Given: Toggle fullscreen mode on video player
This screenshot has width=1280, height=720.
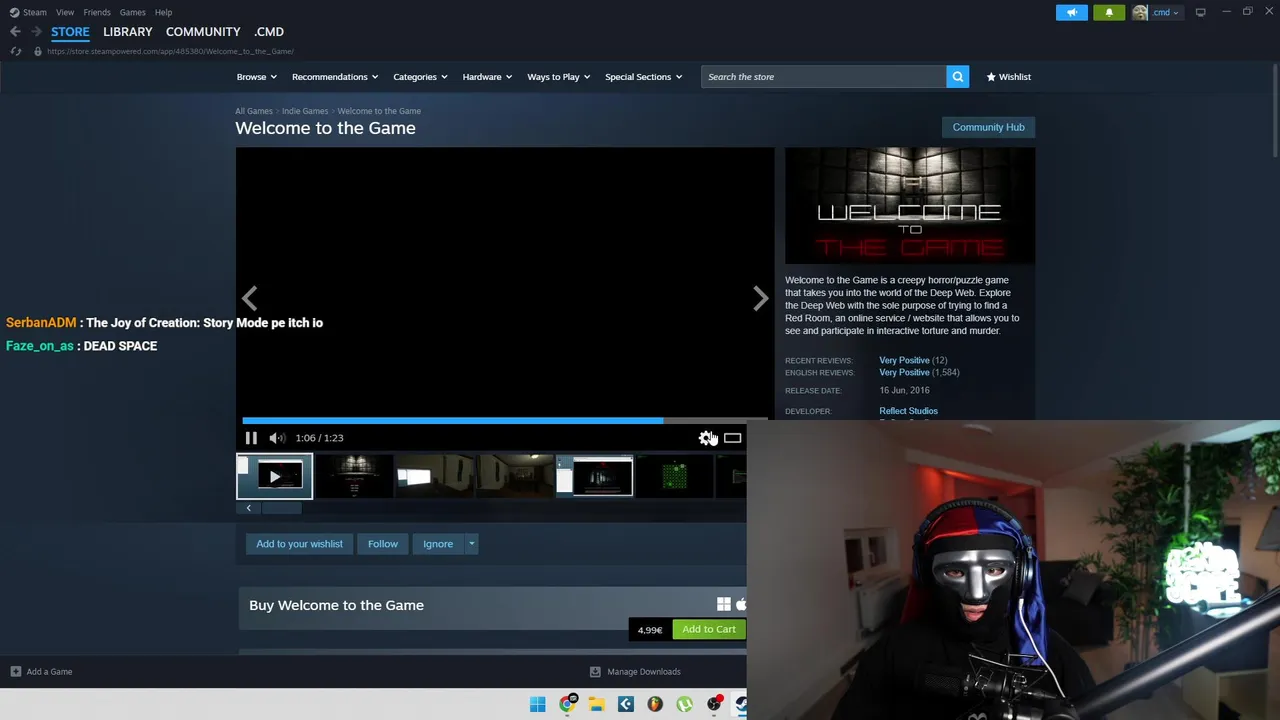Looking at the screenshot, I should click(733, 438).
